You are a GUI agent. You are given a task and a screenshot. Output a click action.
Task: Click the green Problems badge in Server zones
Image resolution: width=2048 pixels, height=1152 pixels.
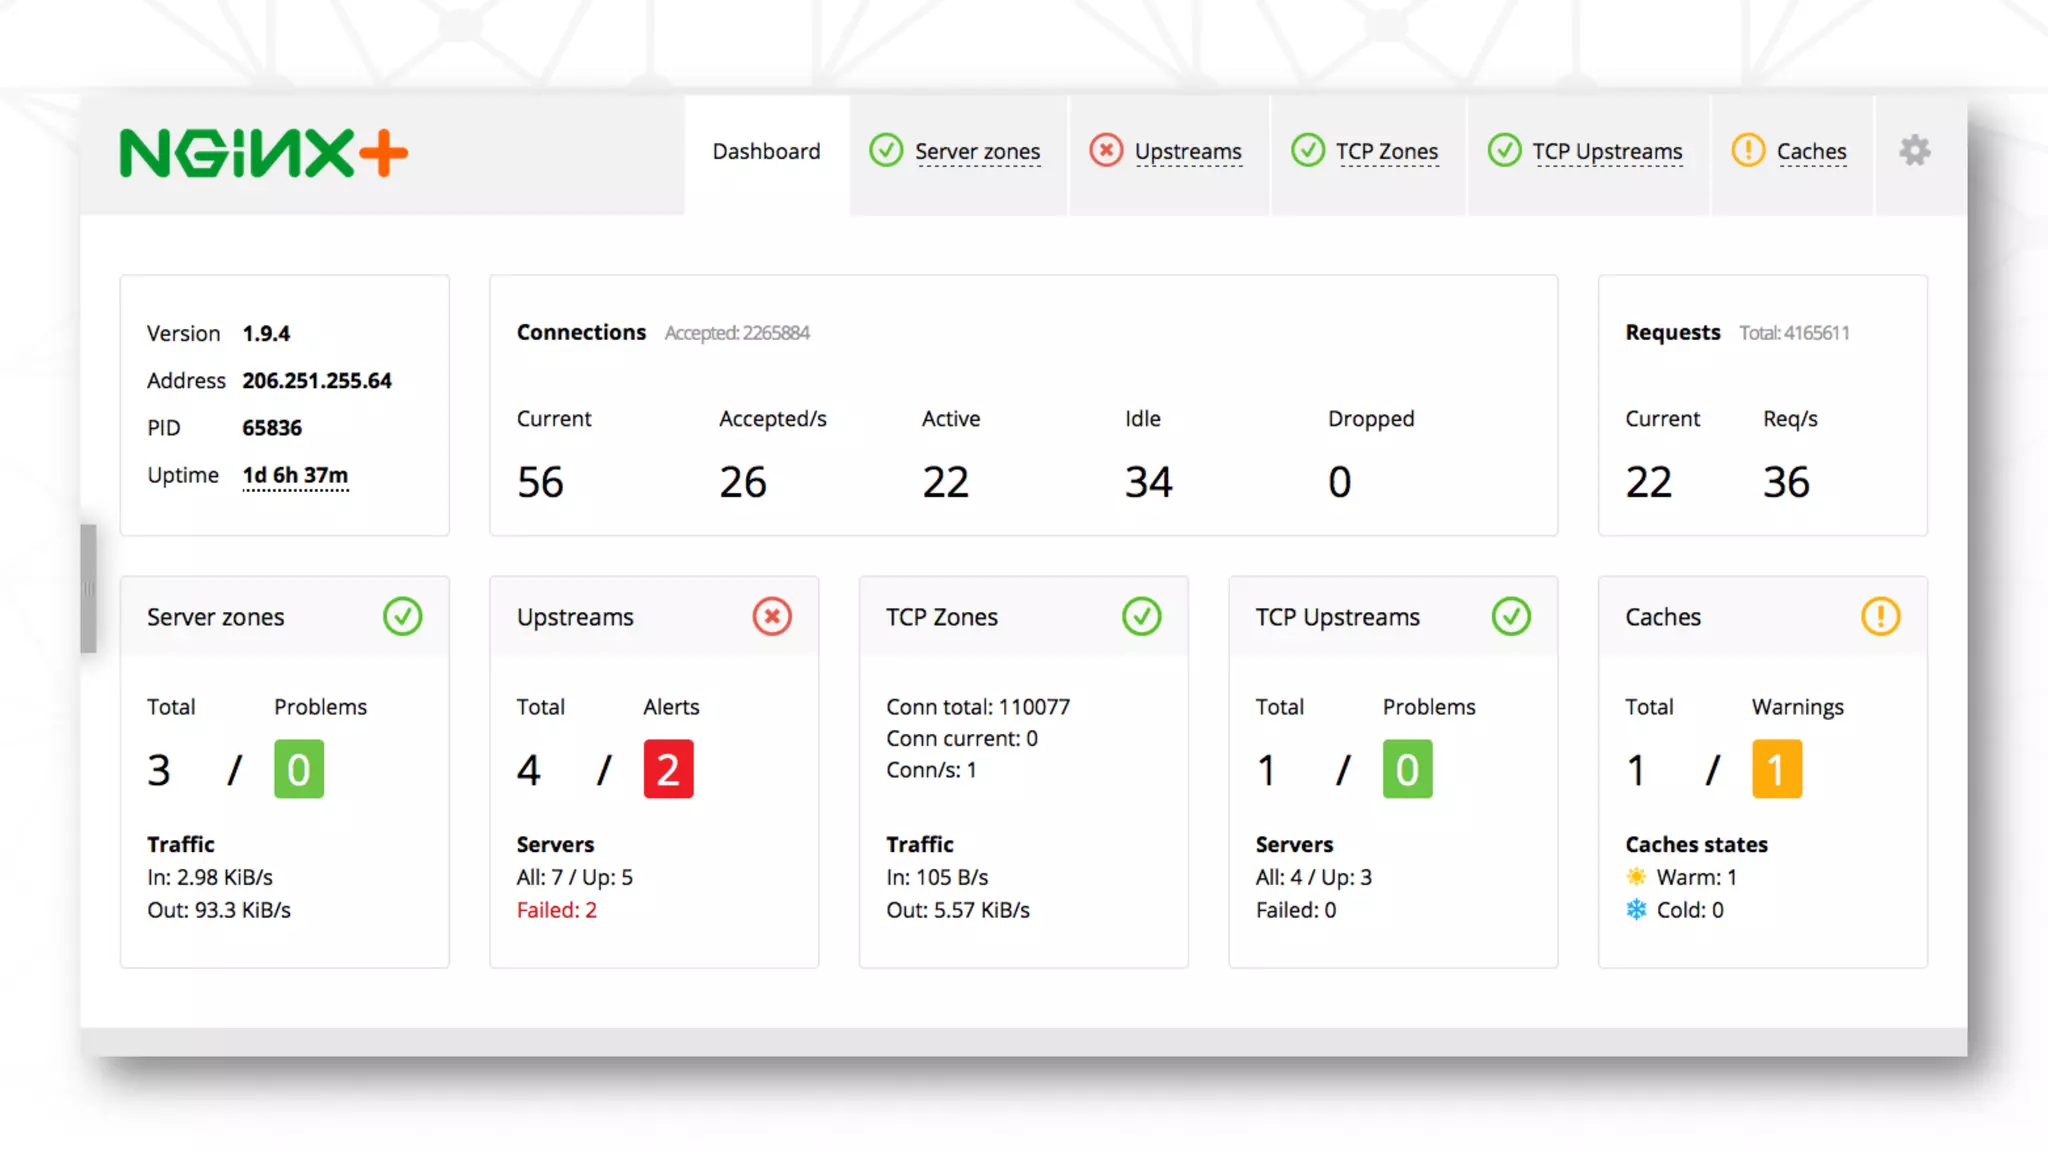[x=299, y=769]
